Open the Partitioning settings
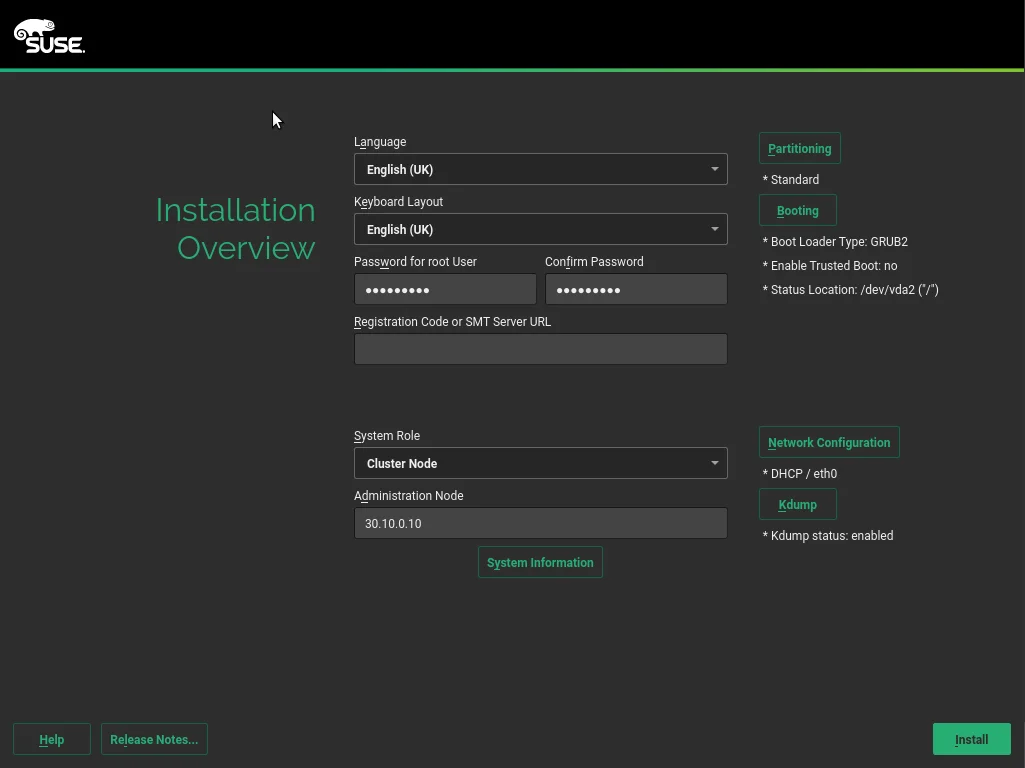1025x768 pixels. point(799,148)
